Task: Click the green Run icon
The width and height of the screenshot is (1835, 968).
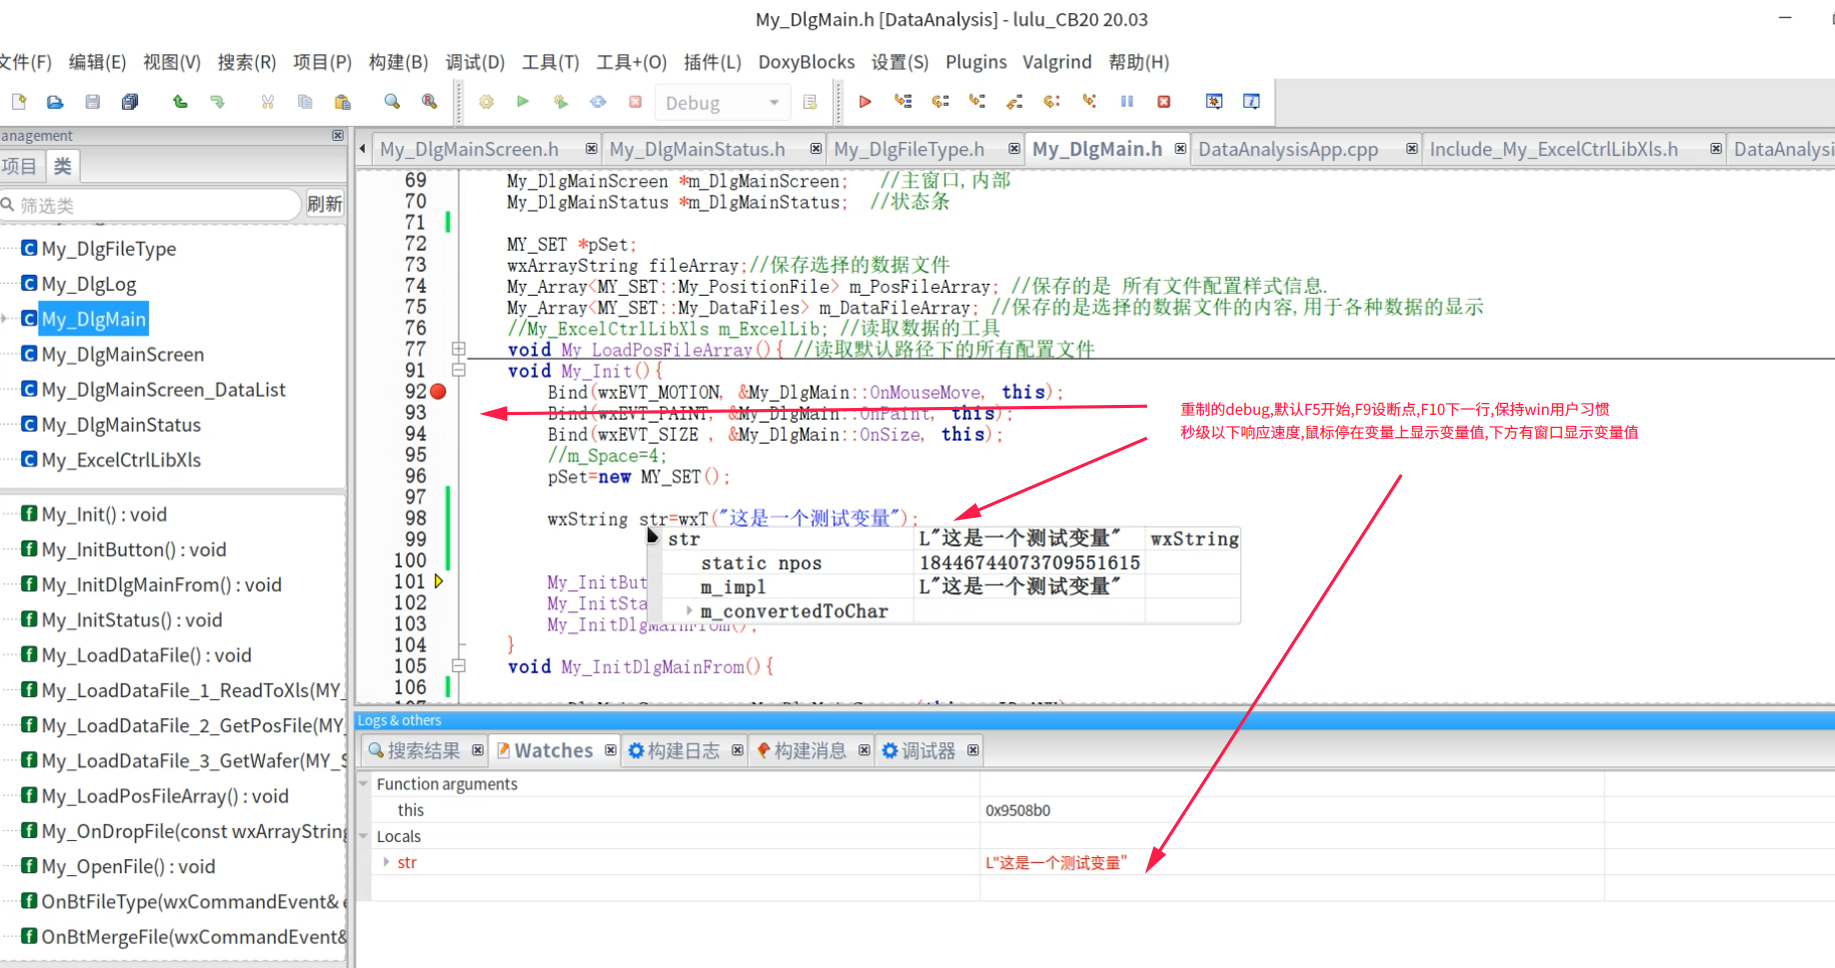Action: (x=523, y=102)
